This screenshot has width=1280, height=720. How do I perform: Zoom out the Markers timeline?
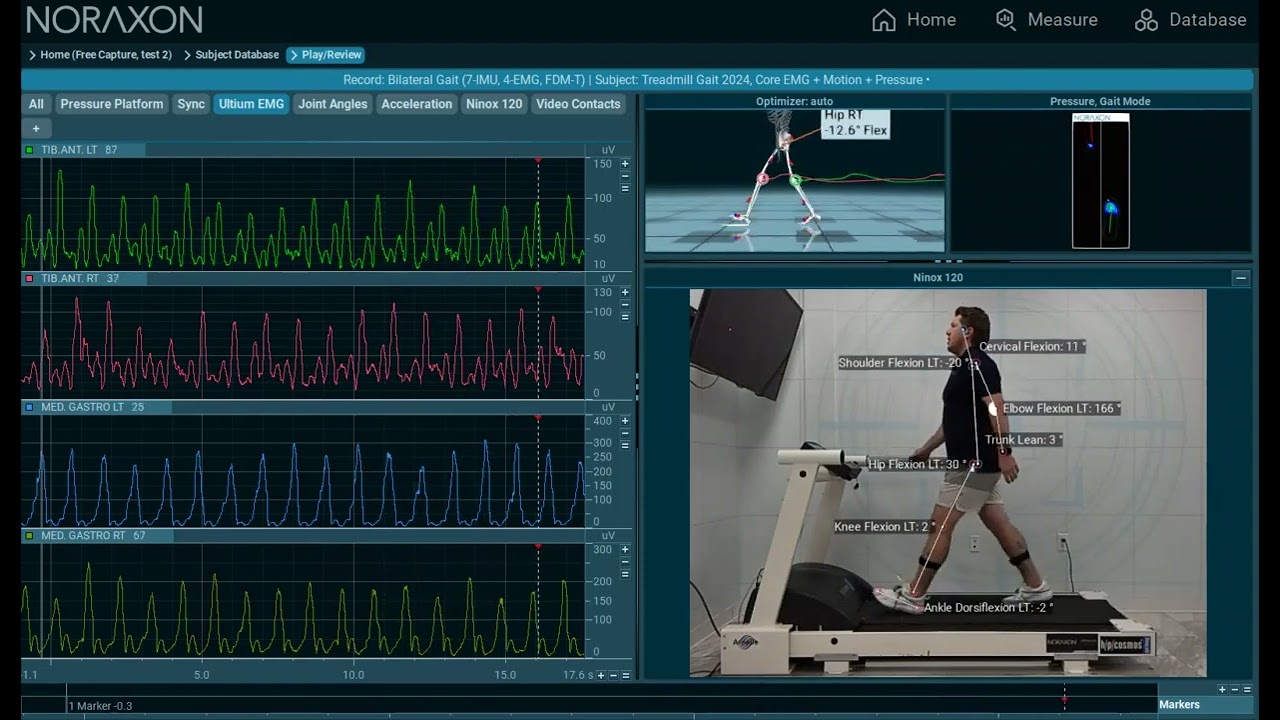(1235, 689)
